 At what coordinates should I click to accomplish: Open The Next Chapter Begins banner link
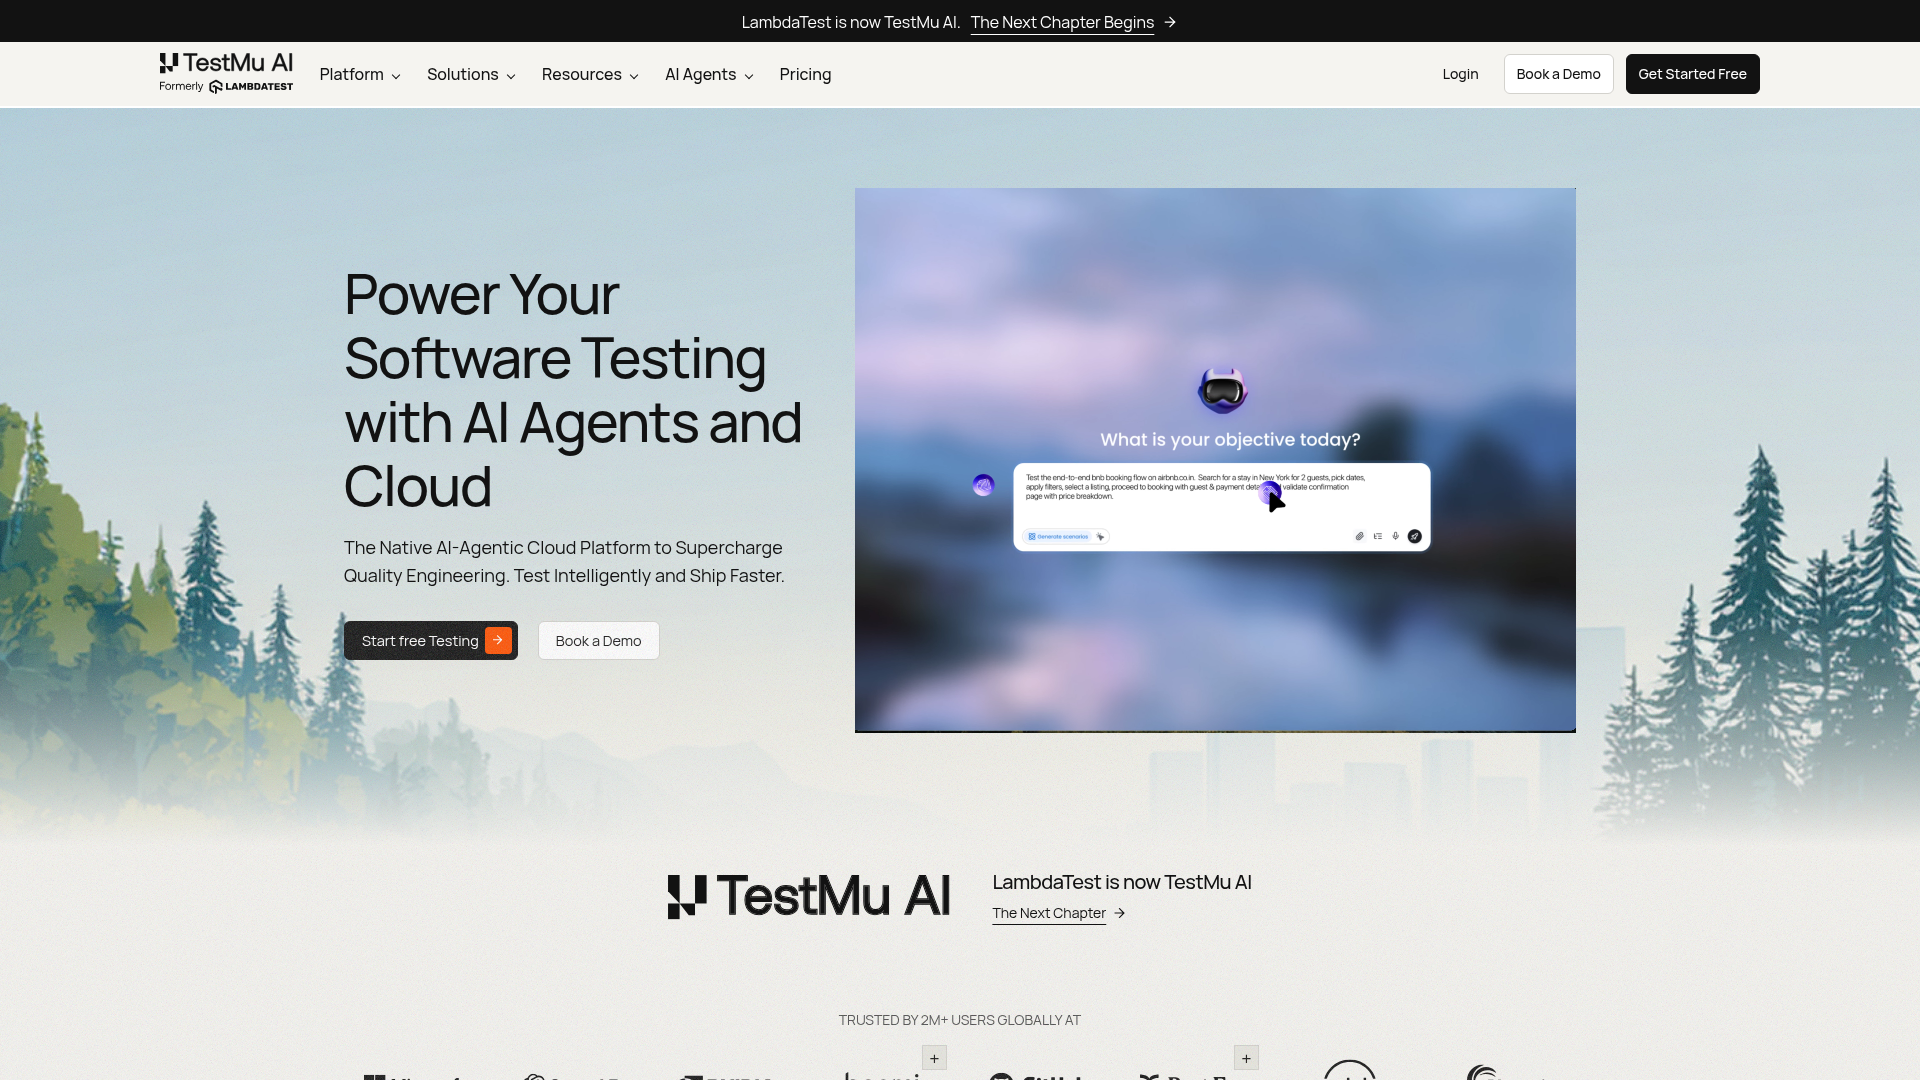[1062, 22]
